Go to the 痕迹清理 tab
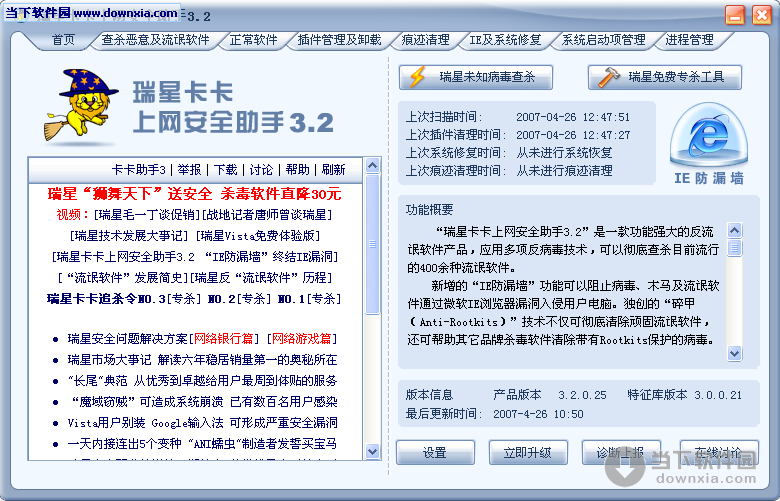 [x=425, y=40]
